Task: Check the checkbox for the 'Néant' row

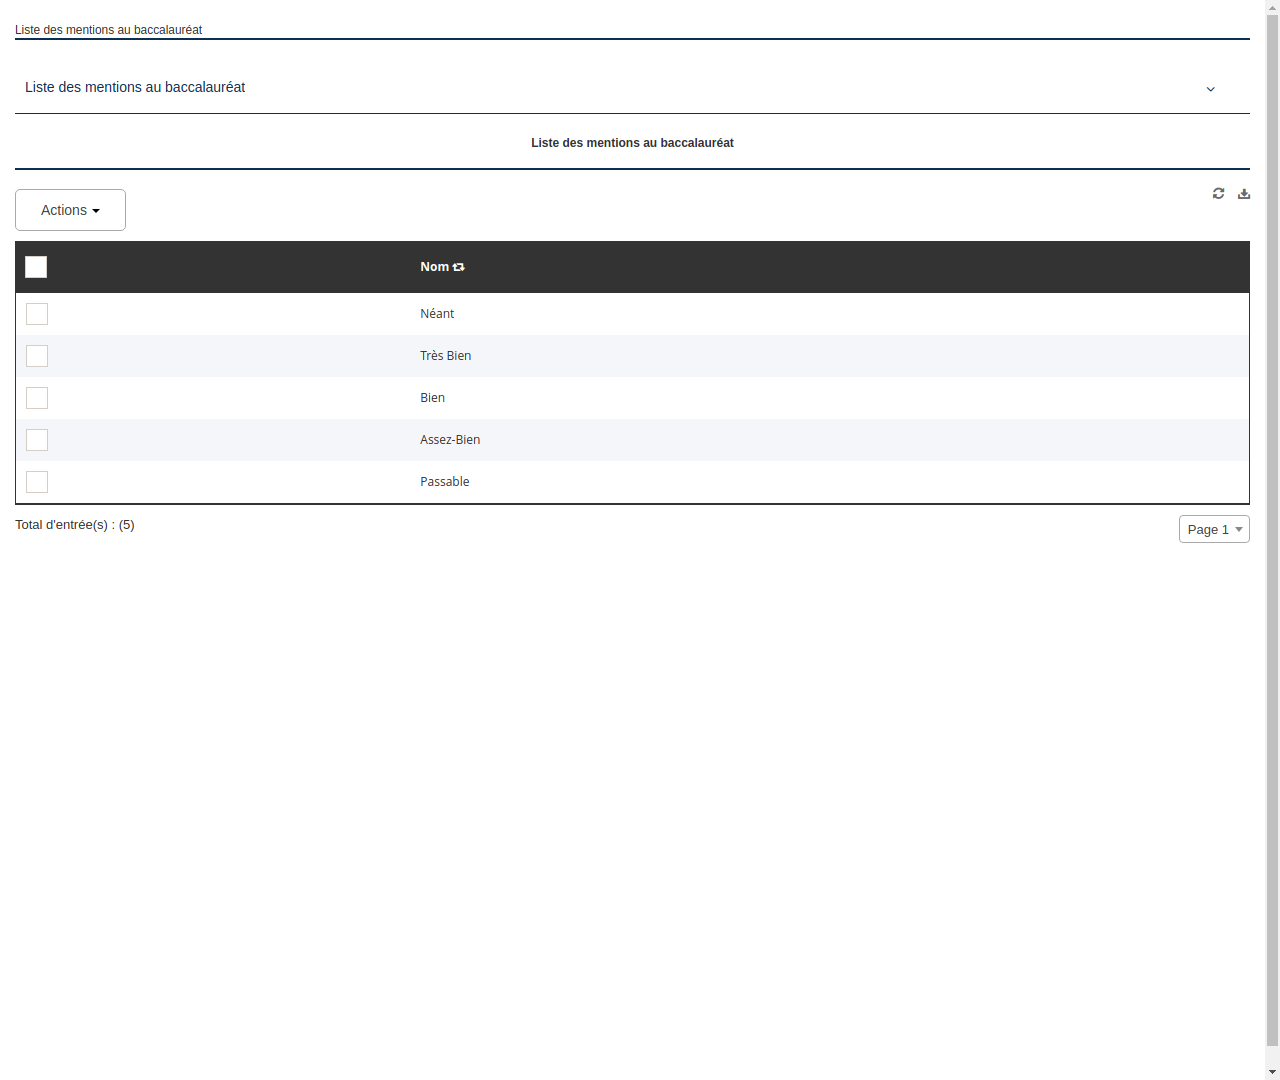Action: tap(37, 314)
